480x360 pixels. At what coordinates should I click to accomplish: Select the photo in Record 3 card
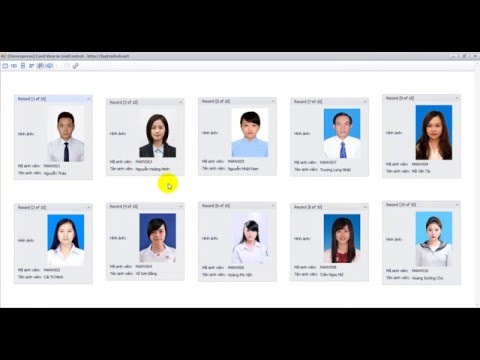point(157,133)
